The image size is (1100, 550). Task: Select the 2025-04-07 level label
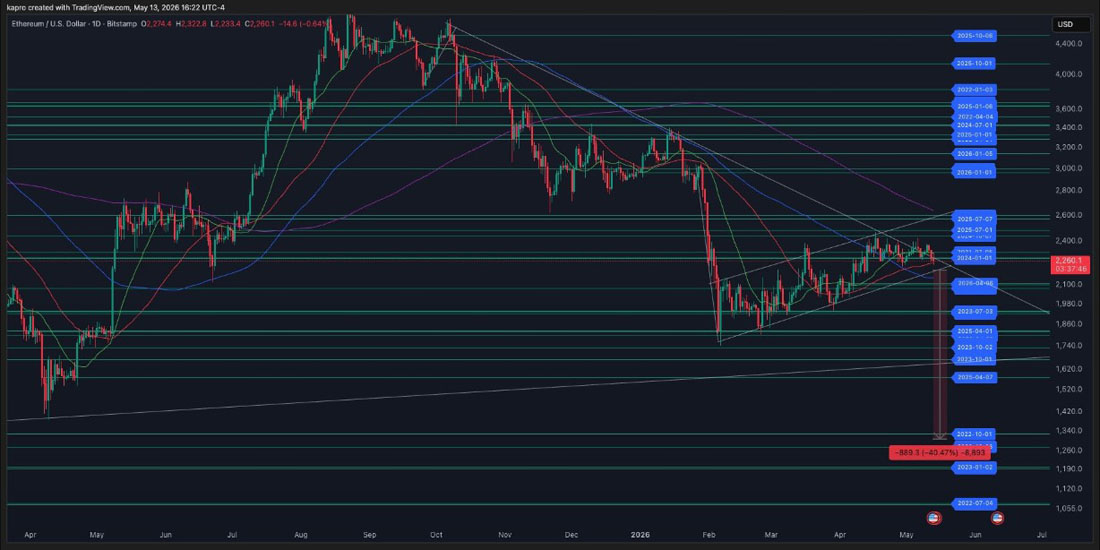975,377
